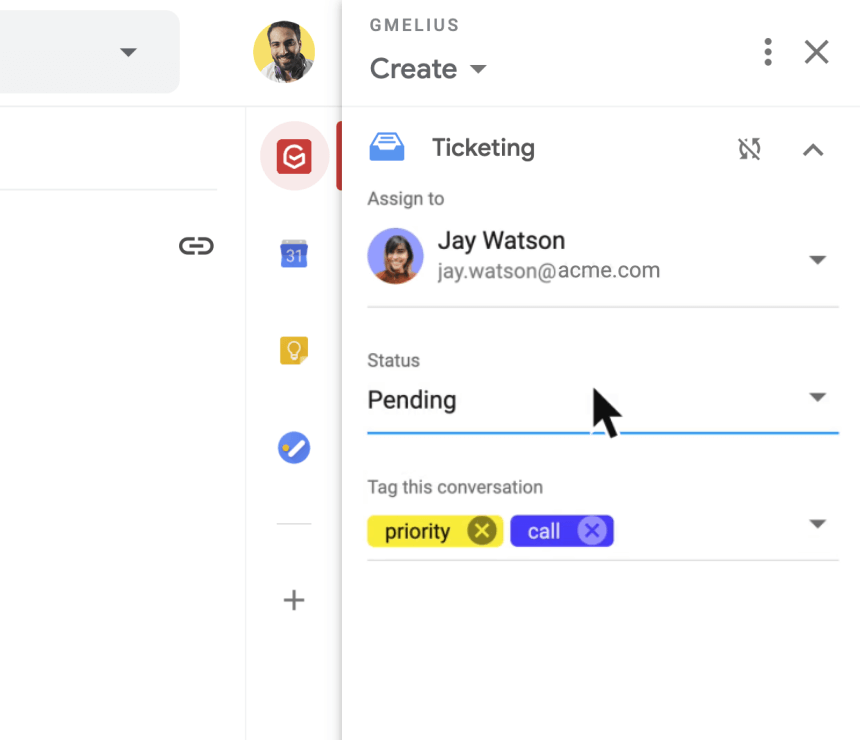Open Google Tasks checkmark icon

[294, 448]
